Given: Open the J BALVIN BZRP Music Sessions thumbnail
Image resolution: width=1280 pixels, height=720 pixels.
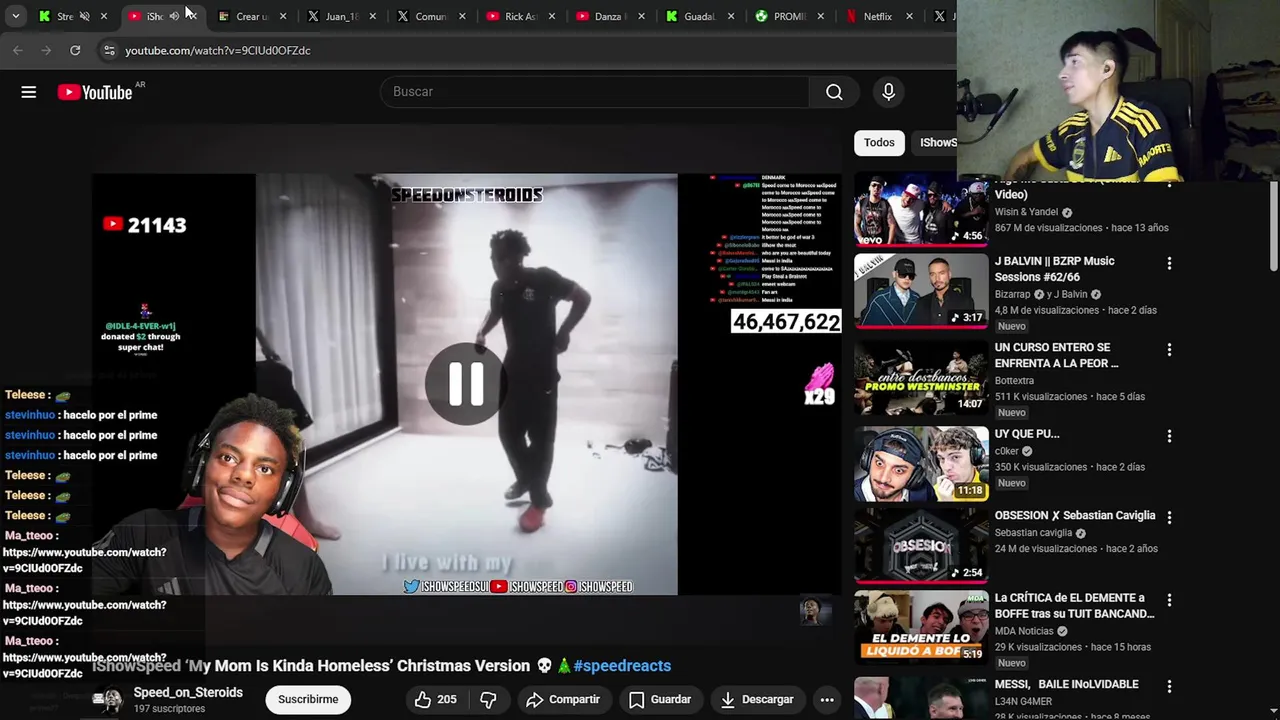Looking at the screenshot, I should [921, 291].
